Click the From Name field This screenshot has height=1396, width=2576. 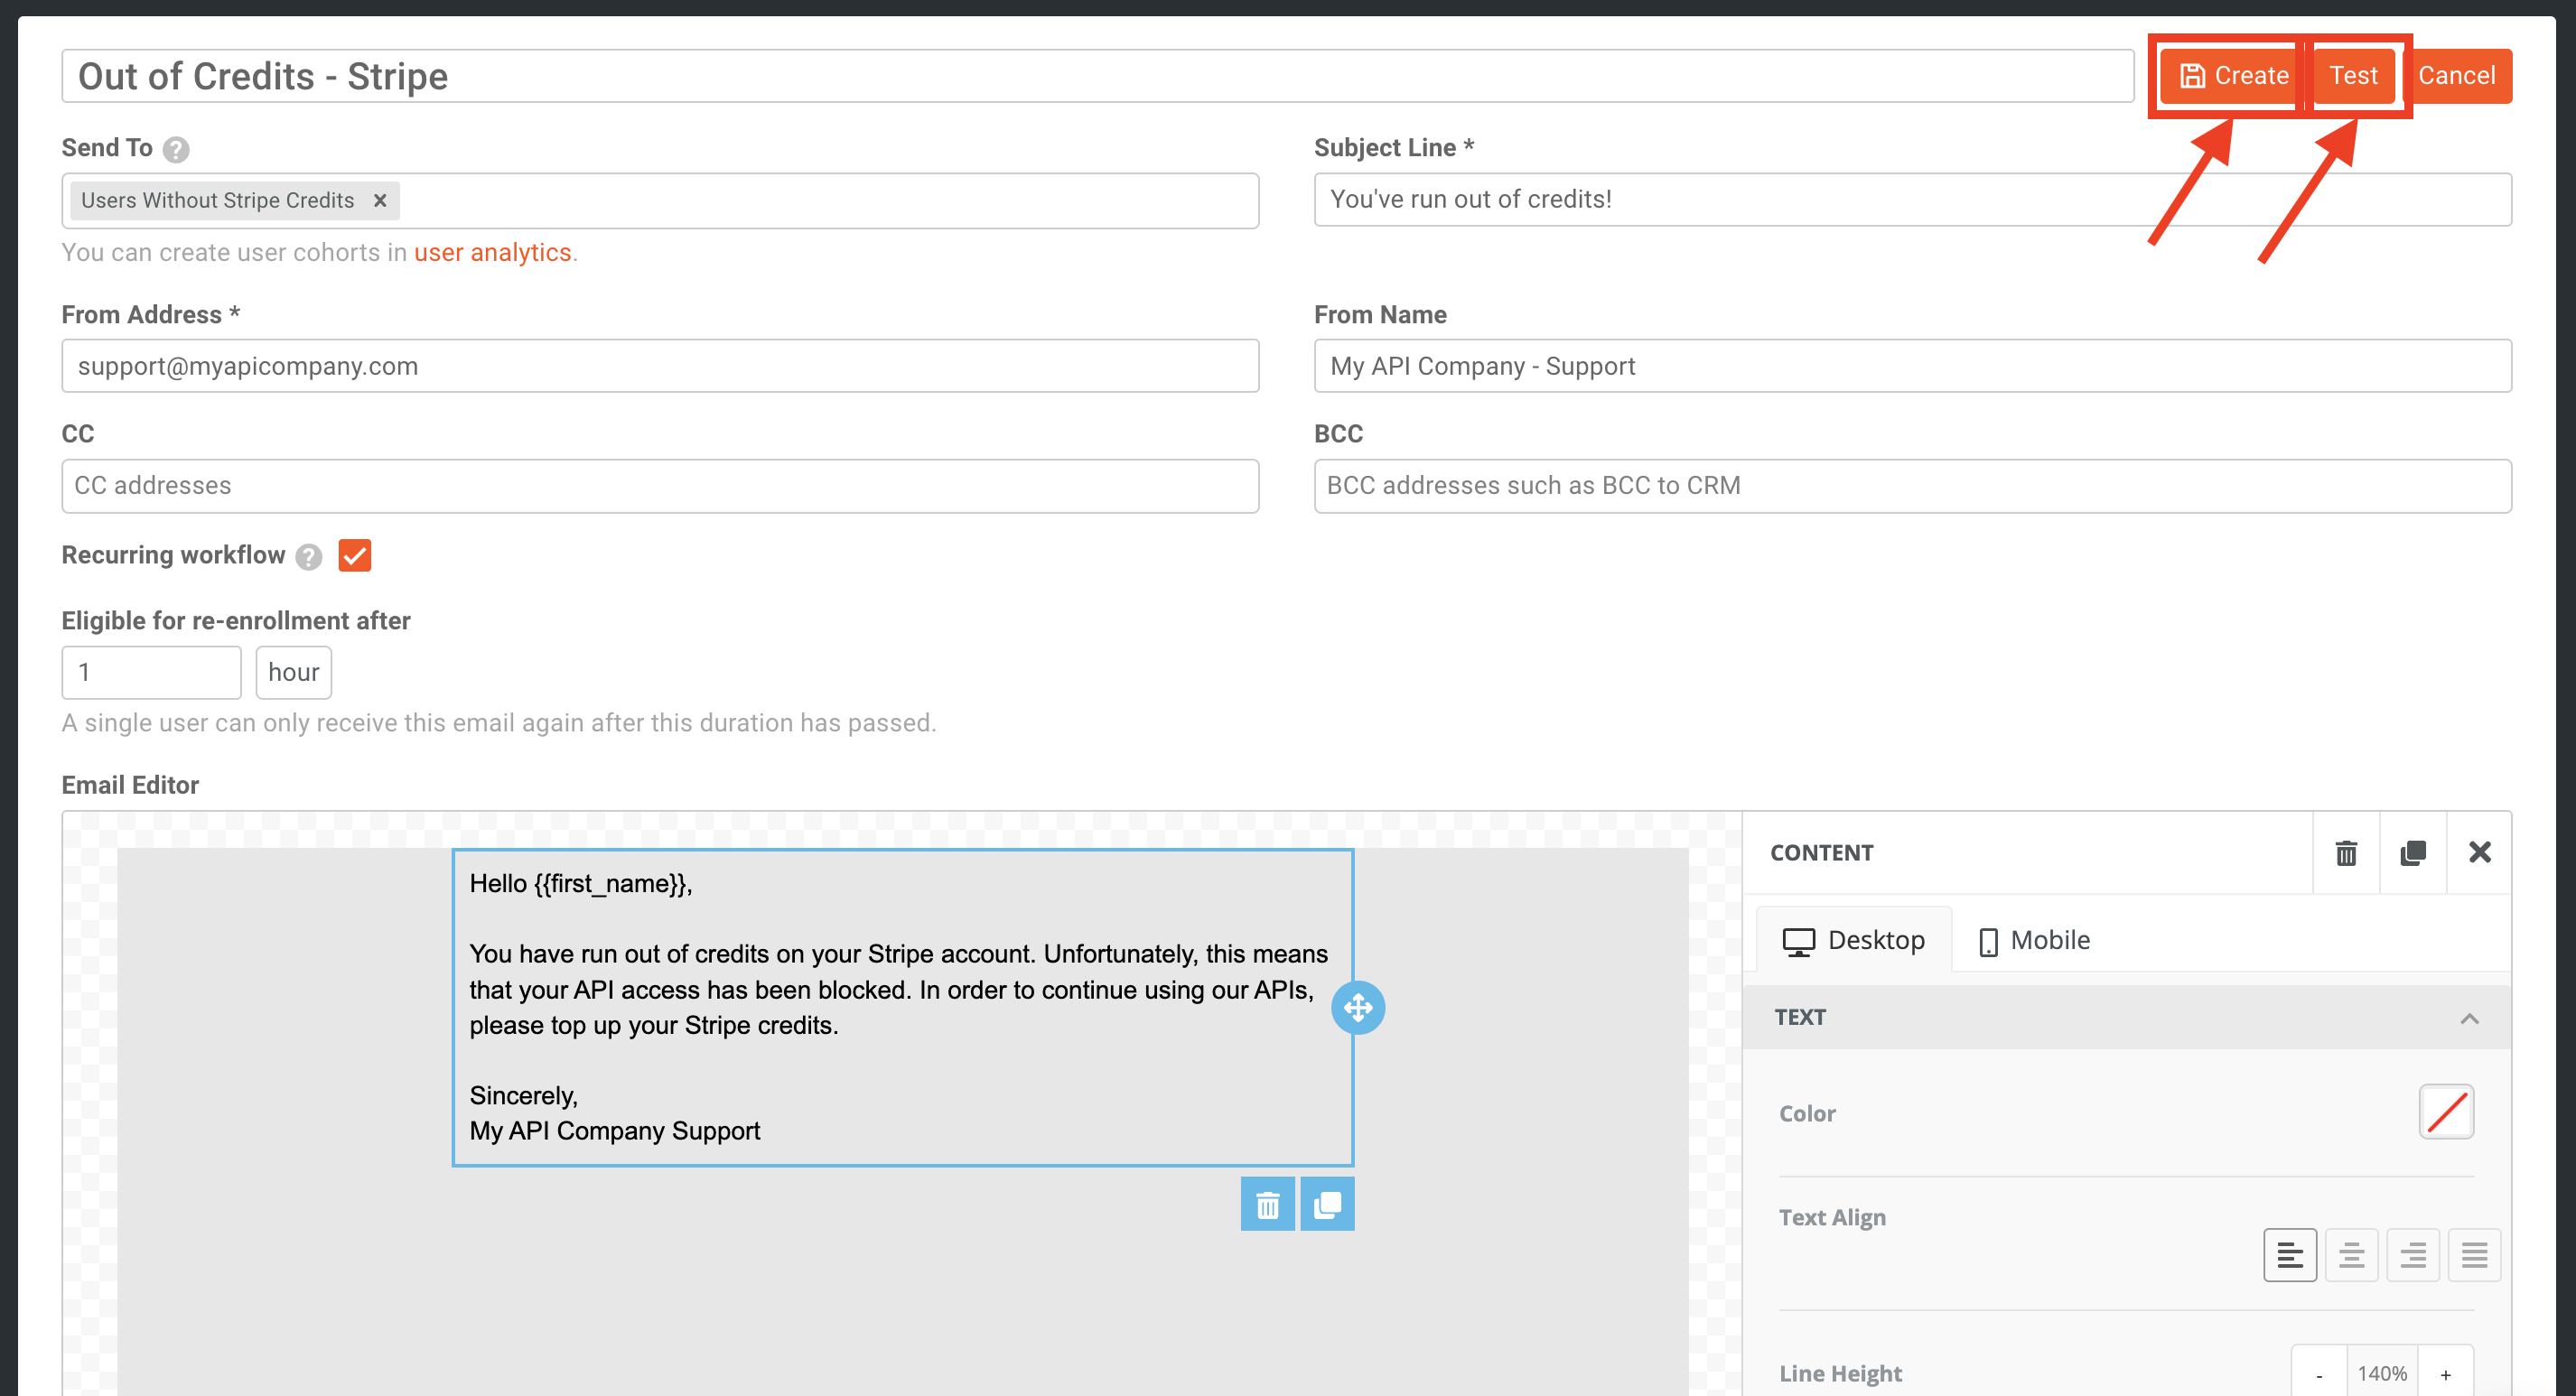pos(1911,366)
